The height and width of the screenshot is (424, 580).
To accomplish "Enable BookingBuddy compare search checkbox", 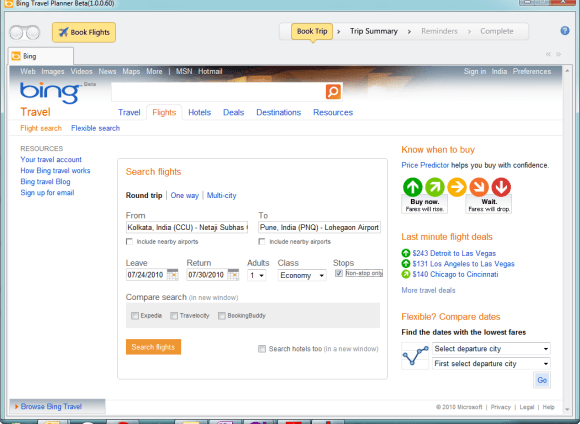I will 222,316.
